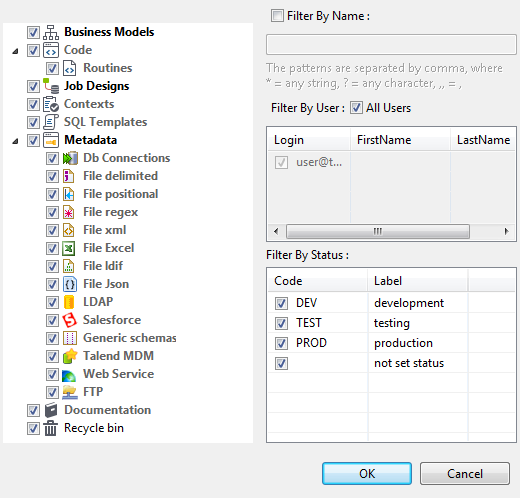Viewport: 520px width, 498px height.
Task: Enable the Filter By Name checkbox
Action: click(277, 16)
